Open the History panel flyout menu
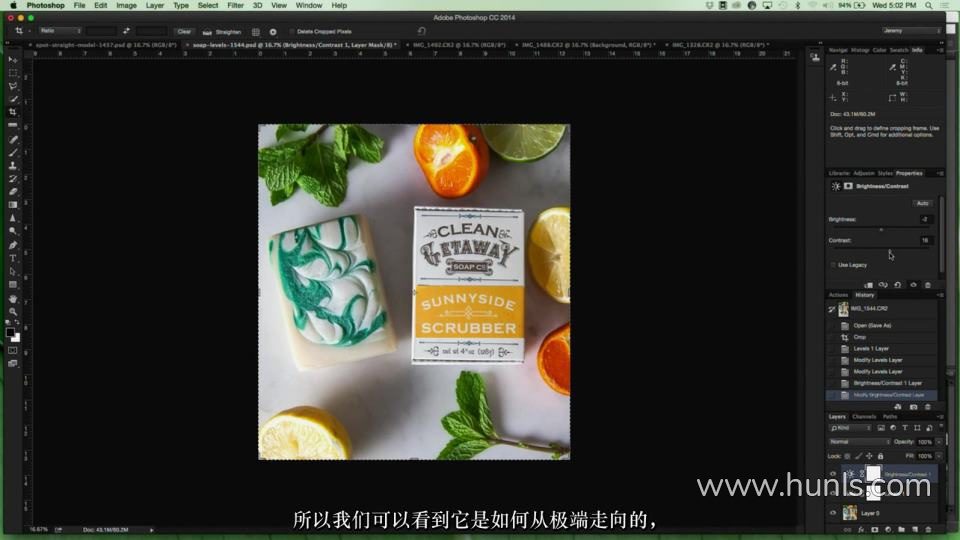960x540 pixels. coord(940,295)
